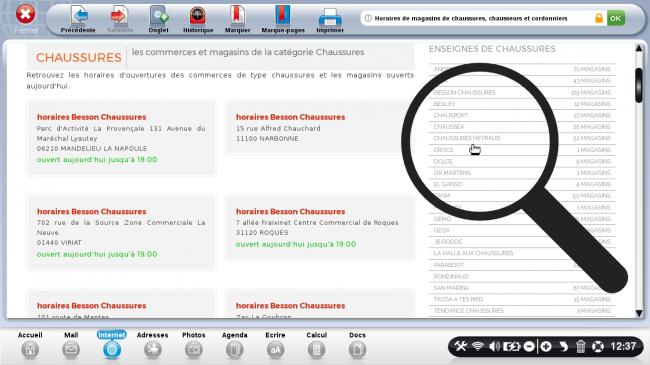Click the page scrollbar down arrow
The height and width of the screenshot is (365, 650).
tap(639, 313)
